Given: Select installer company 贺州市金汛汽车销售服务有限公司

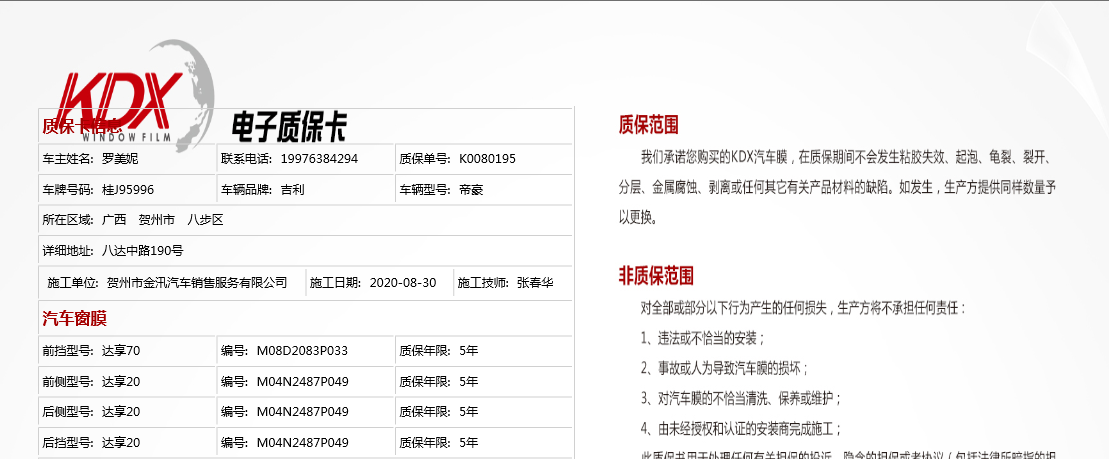Looking at the screenshot, I should coord(196,282).
